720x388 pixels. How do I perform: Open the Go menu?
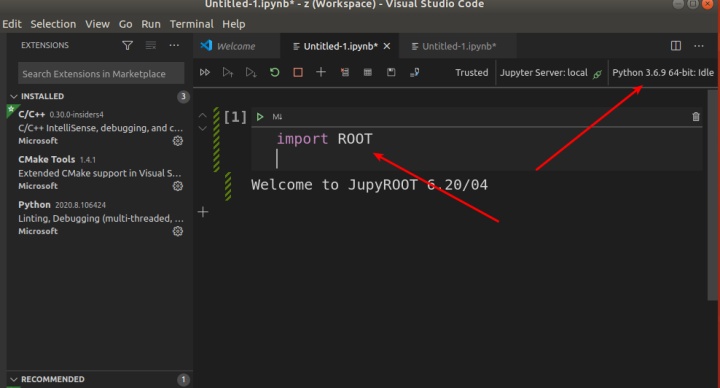pos(125,24)
